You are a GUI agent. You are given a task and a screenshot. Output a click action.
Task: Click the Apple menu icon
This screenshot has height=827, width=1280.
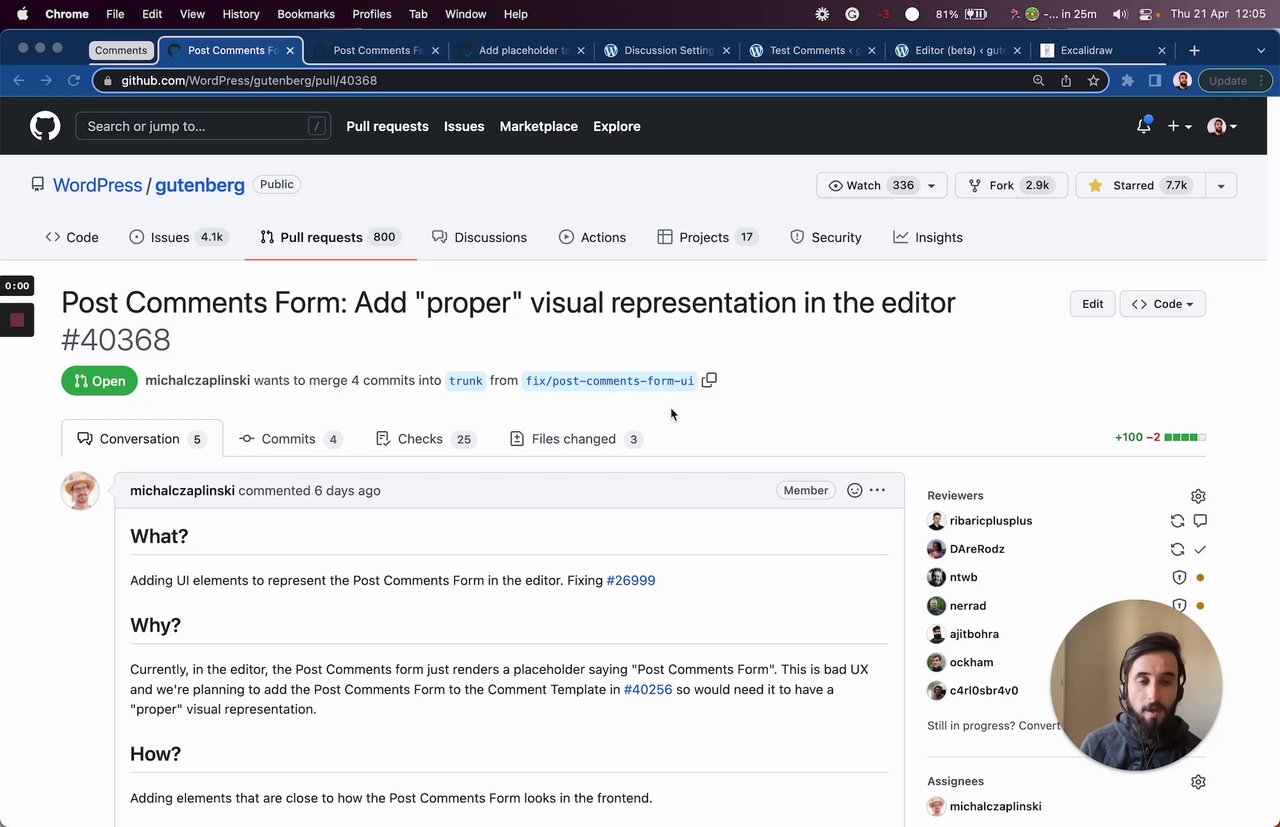click(x=22, y=14)
